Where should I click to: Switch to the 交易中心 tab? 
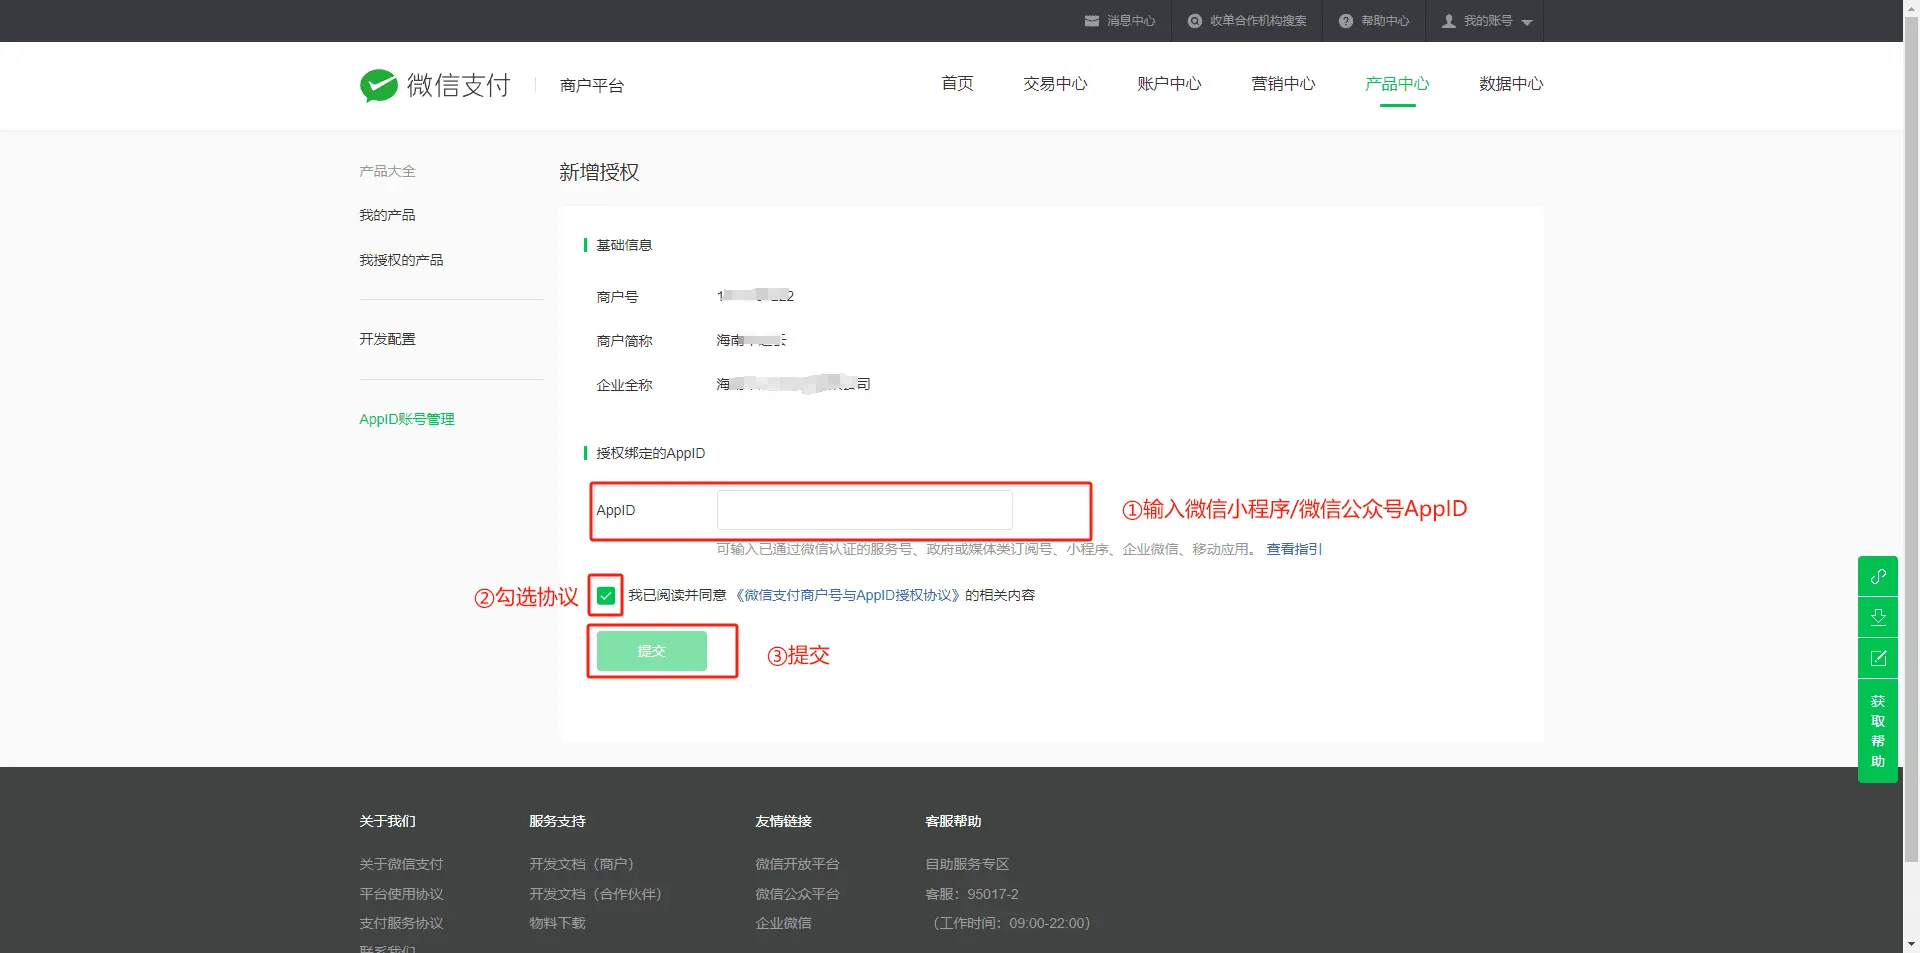(x=1055, y=84)
